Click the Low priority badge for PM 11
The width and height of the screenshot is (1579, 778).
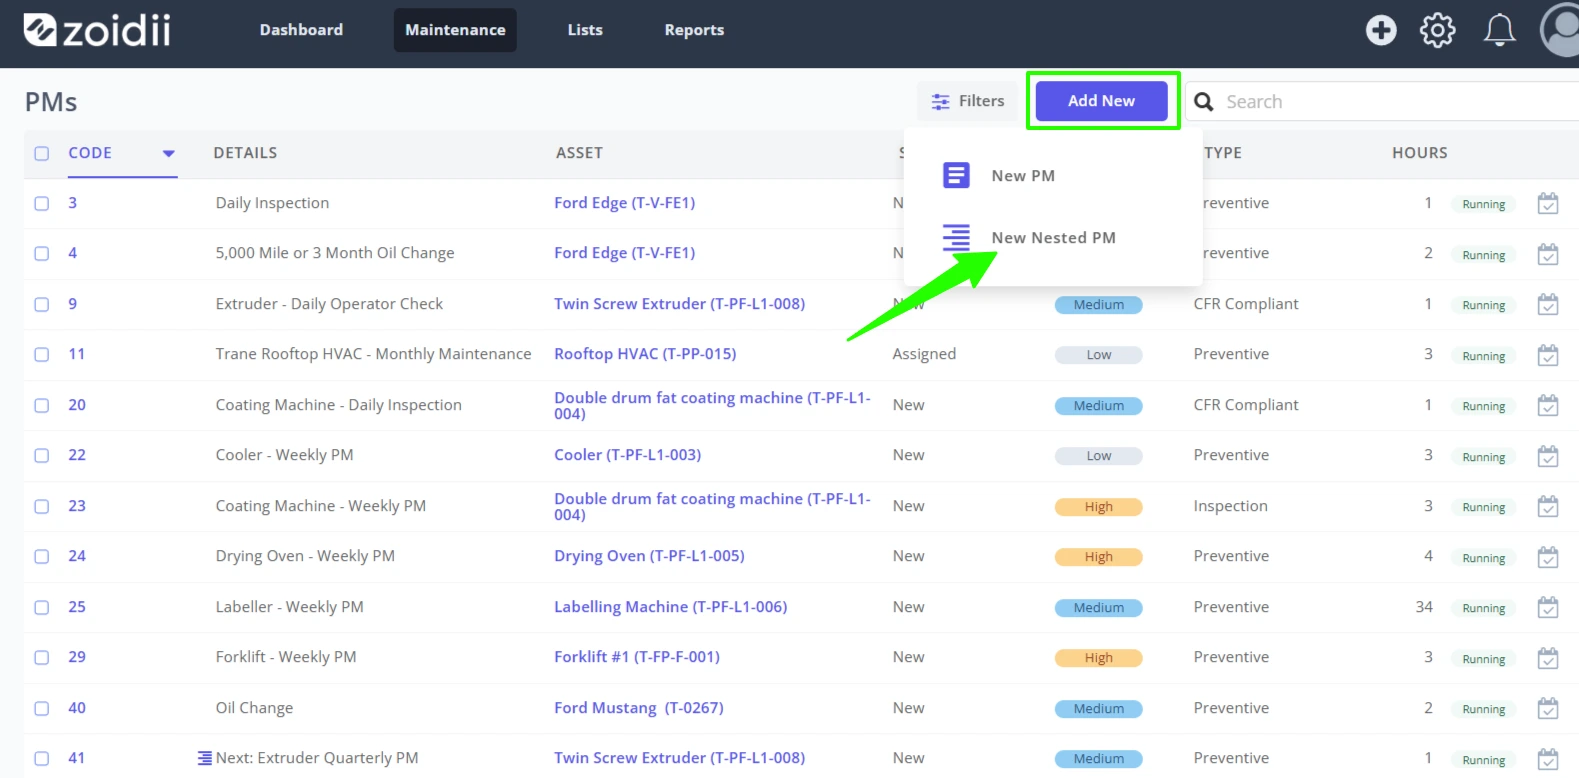1098,355
